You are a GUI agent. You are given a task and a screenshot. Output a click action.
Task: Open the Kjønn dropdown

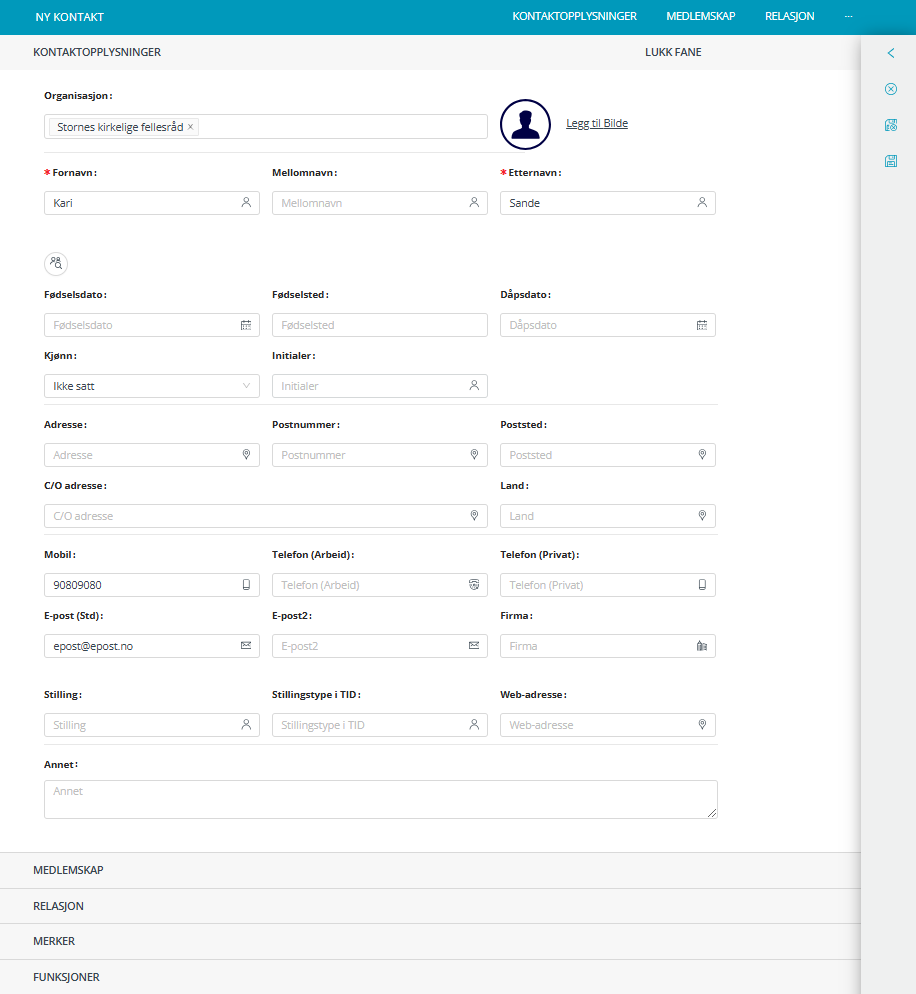(x=151, y=386)
